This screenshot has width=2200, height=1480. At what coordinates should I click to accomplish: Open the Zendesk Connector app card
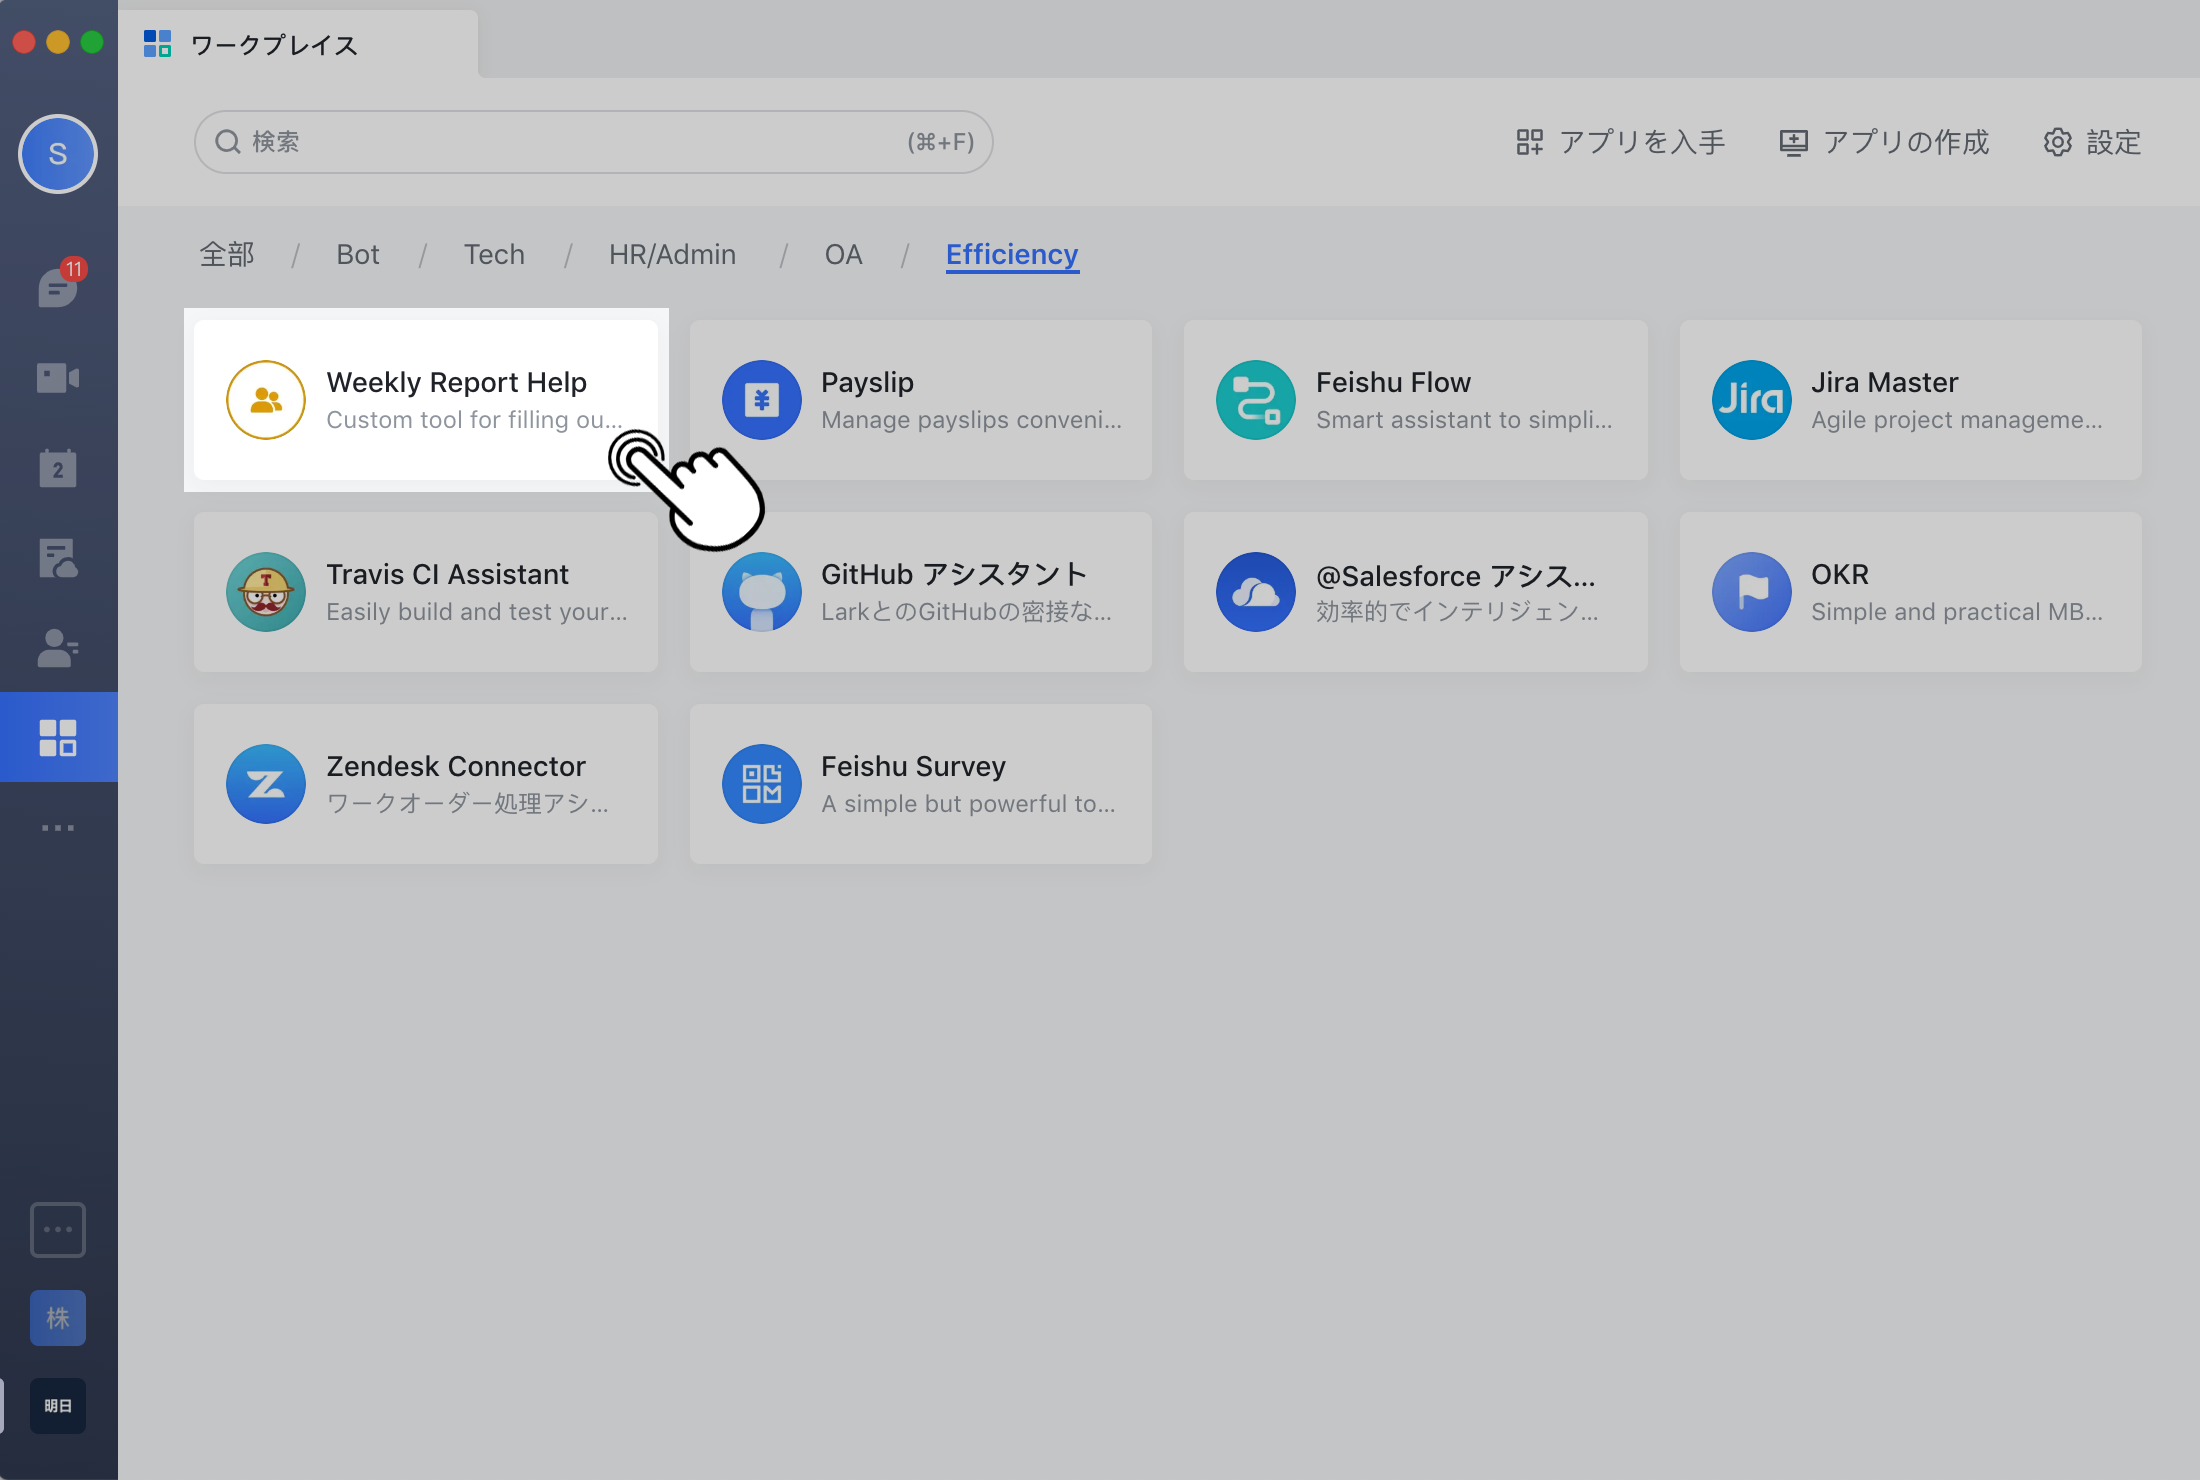tap(425, 784)
